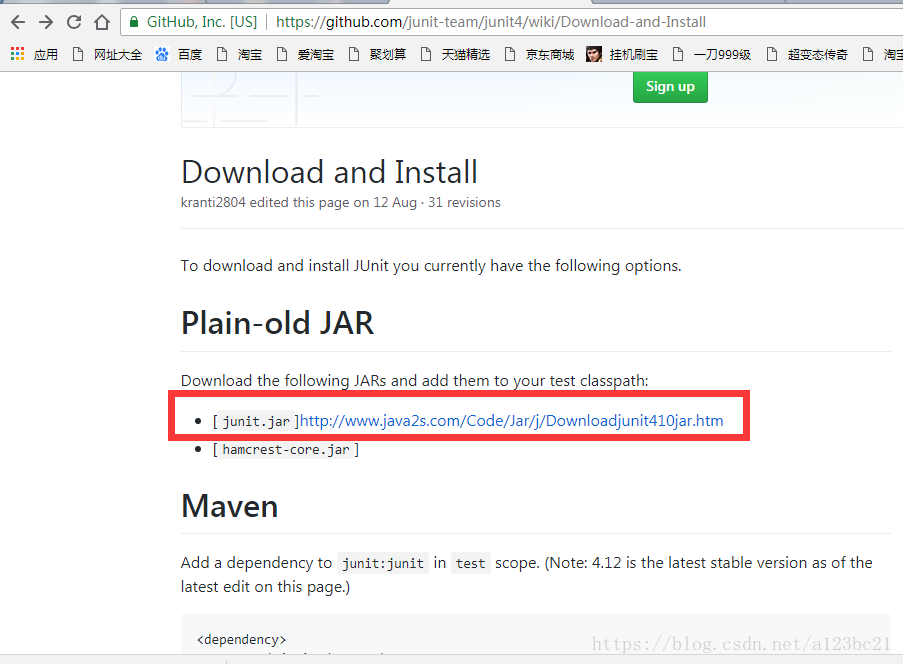Screen dimensions: 903x664
Task: View site security via the green lock icon
Action: coord(134,22)
